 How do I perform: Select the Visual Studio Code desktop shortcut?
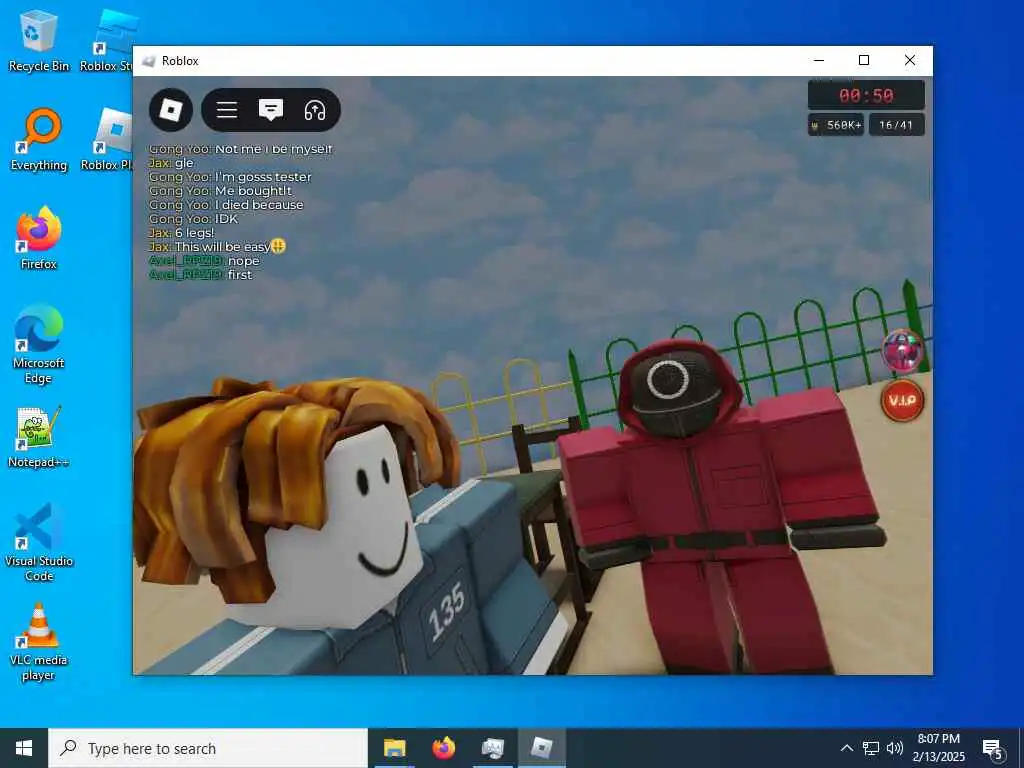tap(39, 541)
